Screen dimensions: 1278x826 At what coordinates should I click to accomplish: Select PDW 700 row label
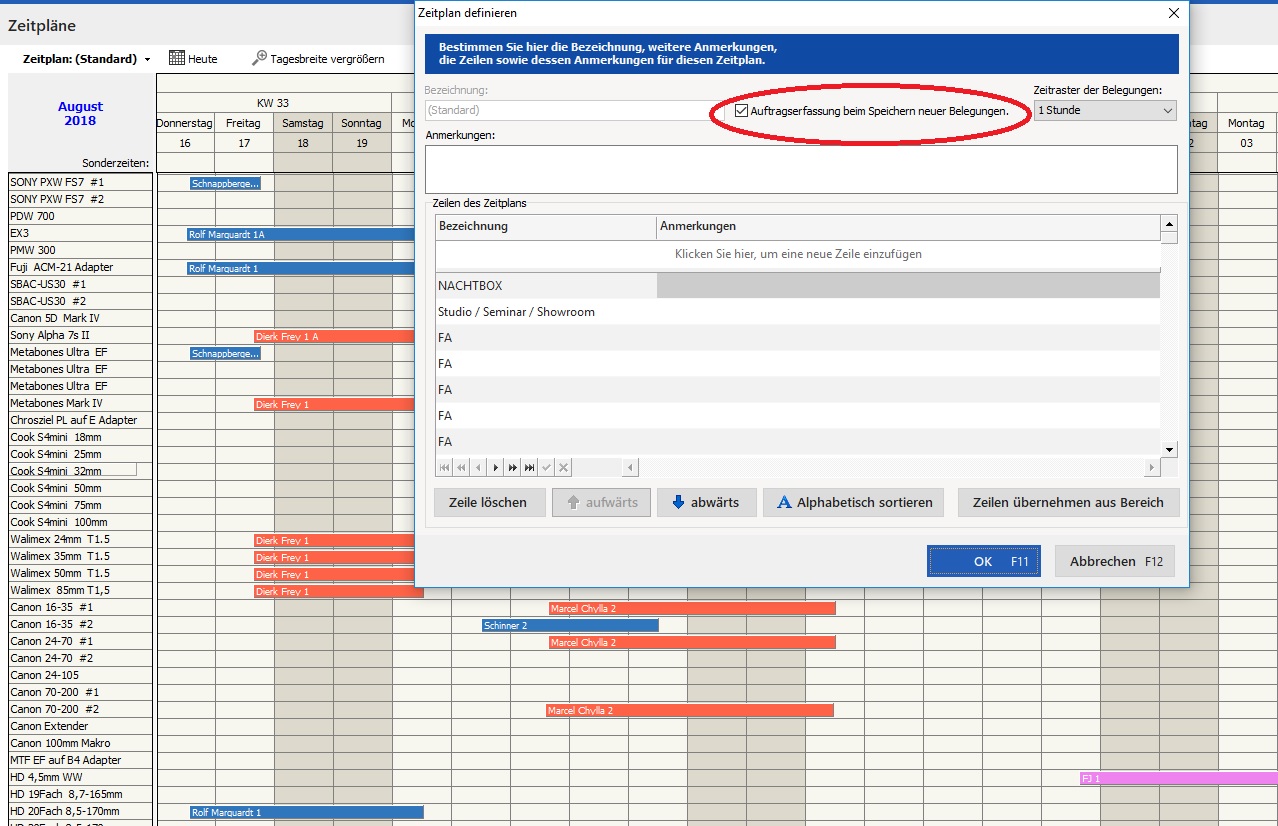tap(81, 216)
